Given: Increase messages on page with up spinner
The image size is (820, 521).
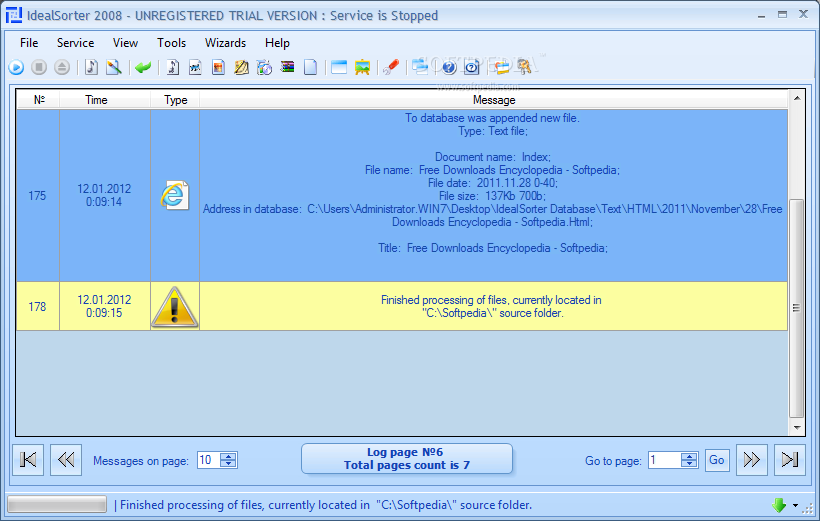Looking at the screenshot, I should click(x=229, y=456).
